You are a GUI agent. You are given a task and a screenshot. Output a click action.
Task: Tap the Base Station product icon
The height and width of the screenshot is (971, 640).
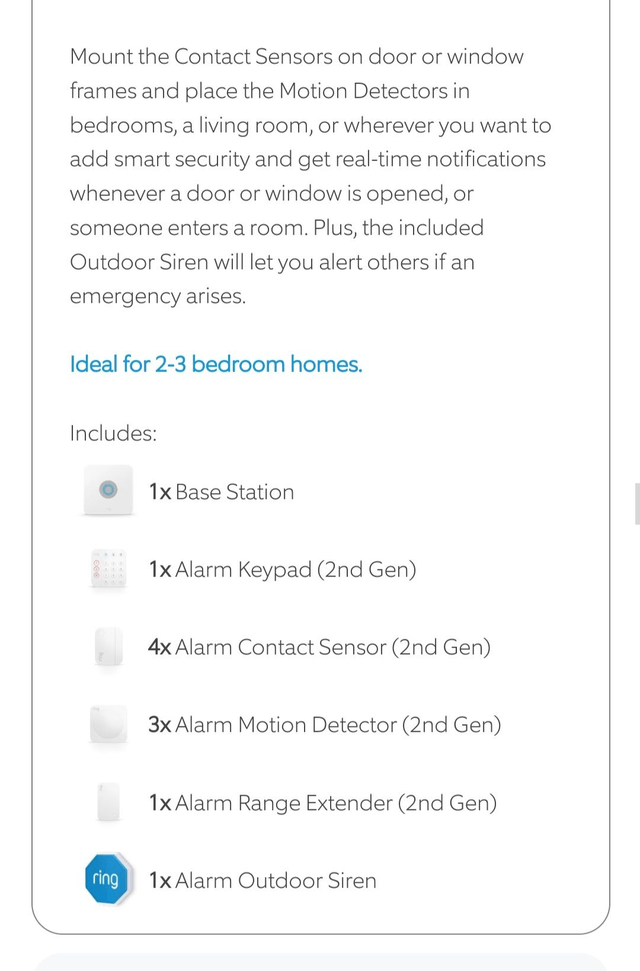click(109, 491)
